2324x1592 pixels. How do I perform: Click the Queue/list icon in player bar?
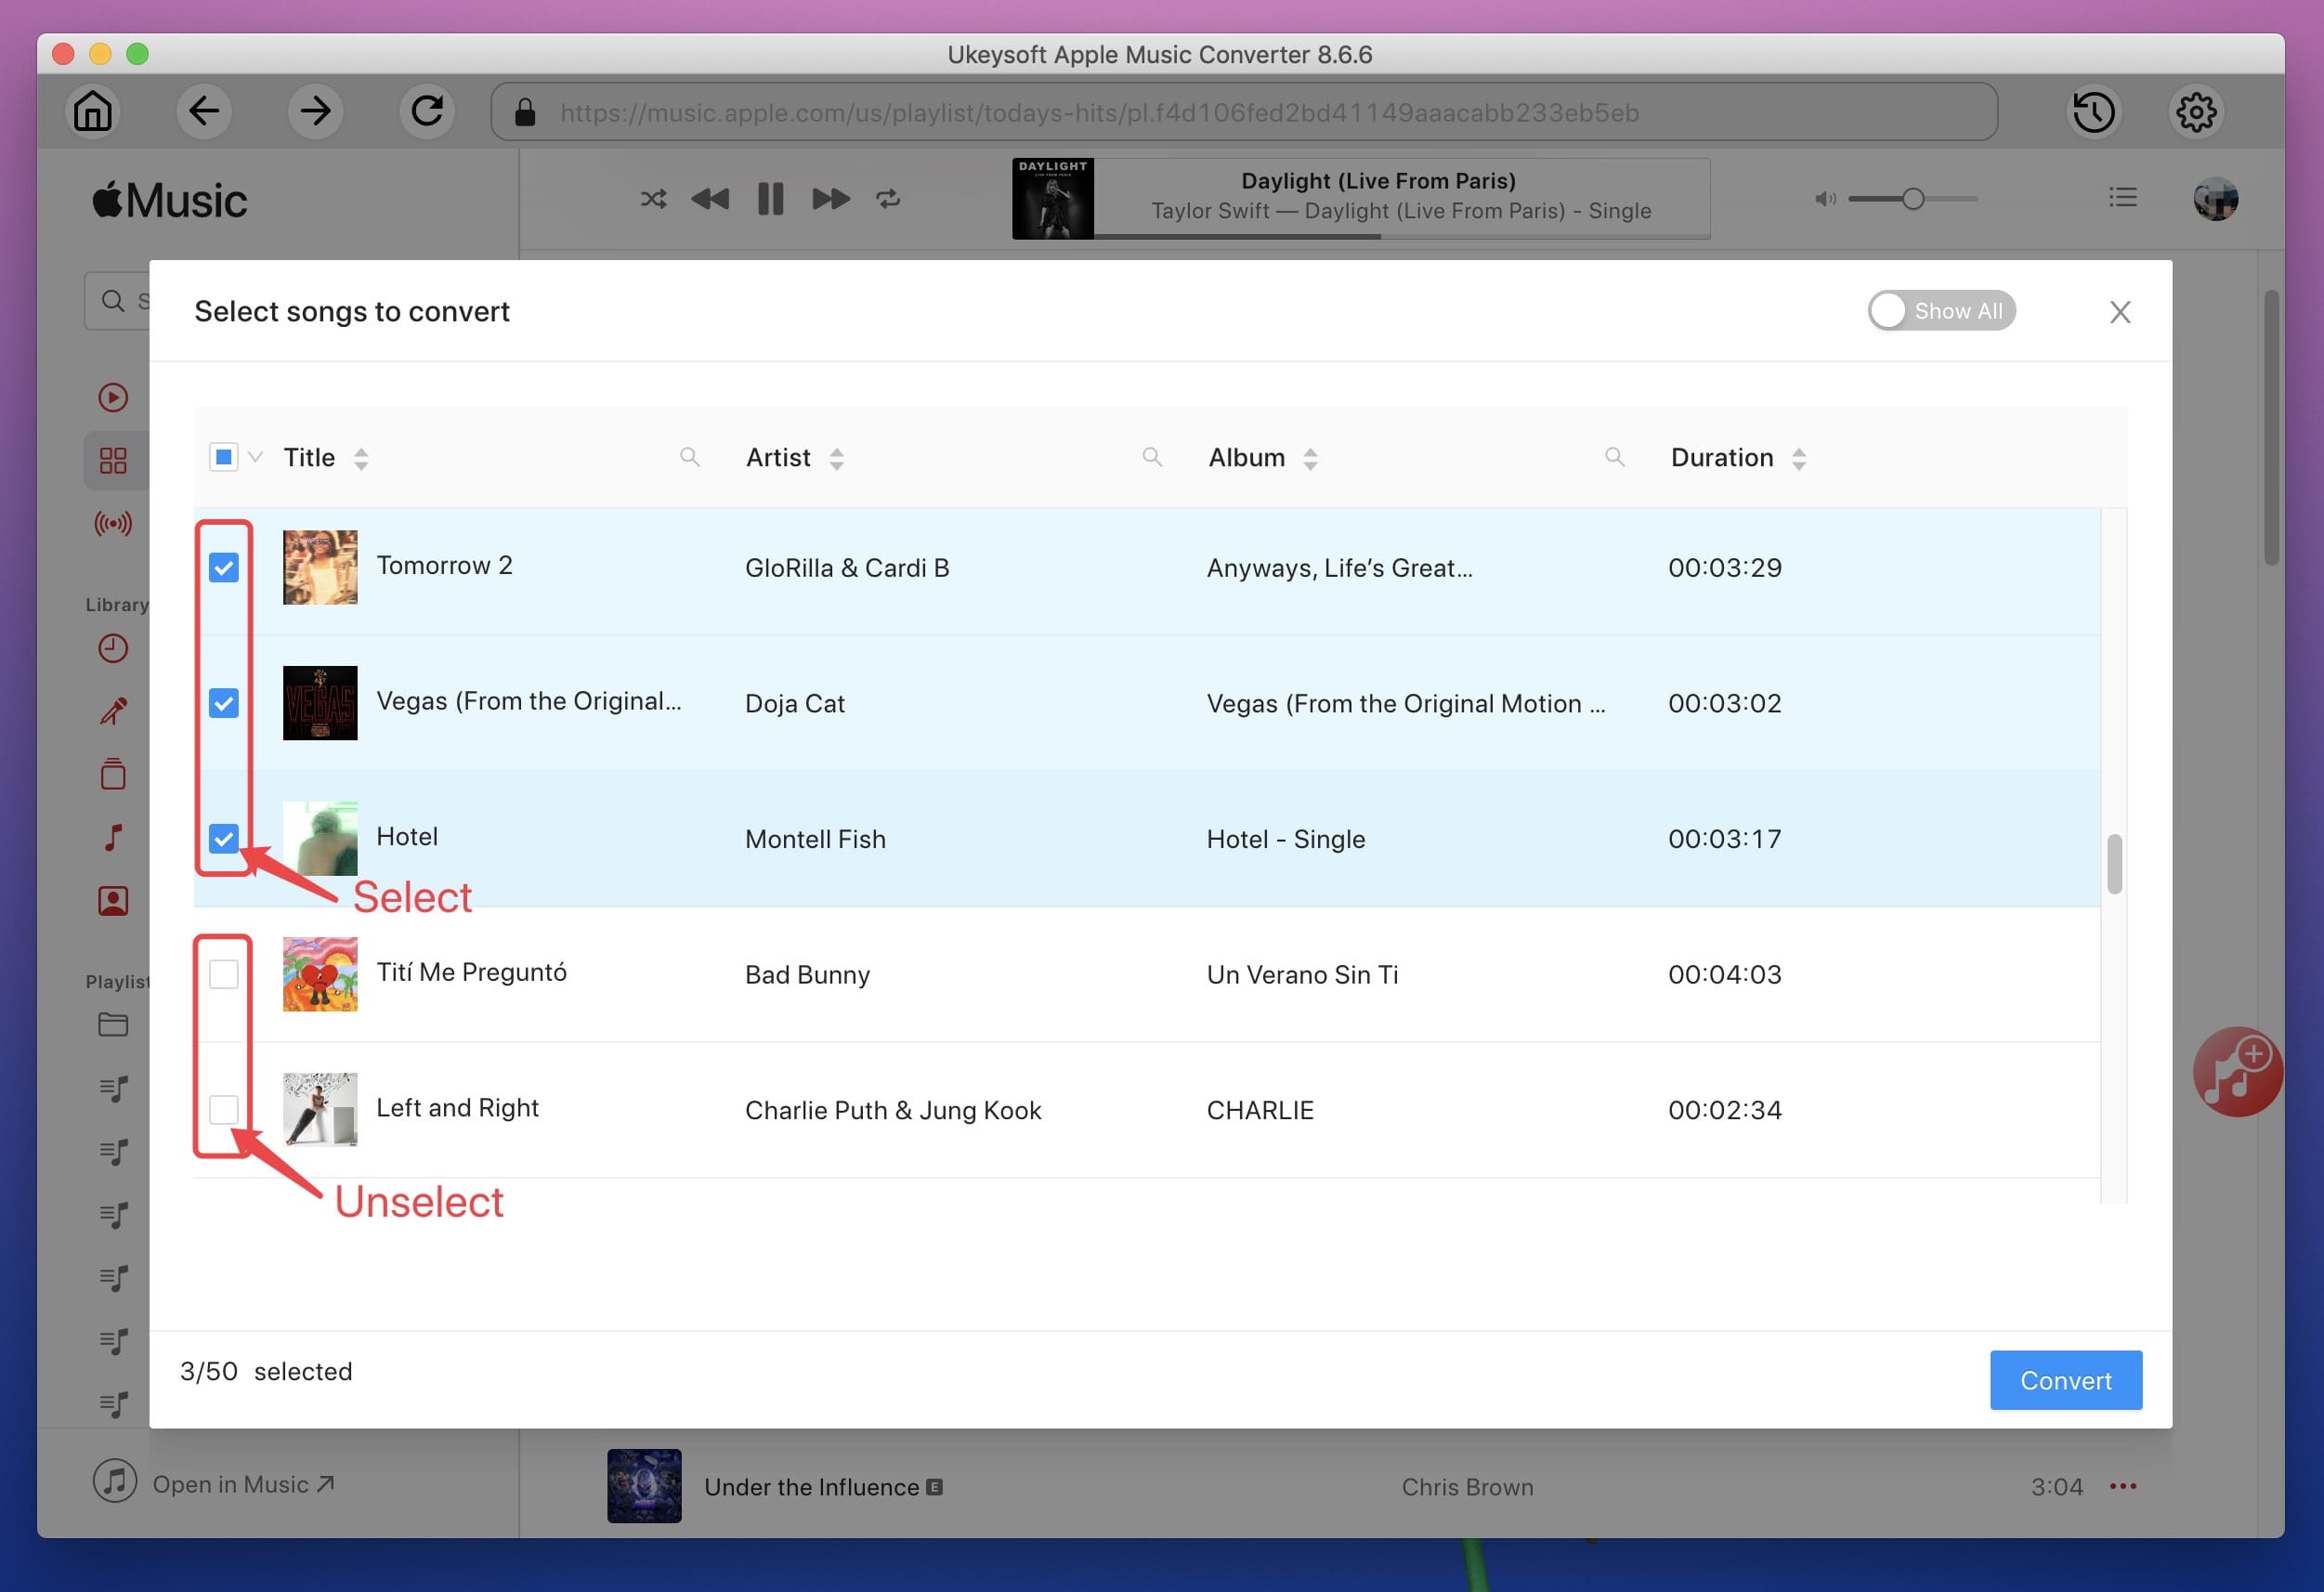pos(2121,198)
